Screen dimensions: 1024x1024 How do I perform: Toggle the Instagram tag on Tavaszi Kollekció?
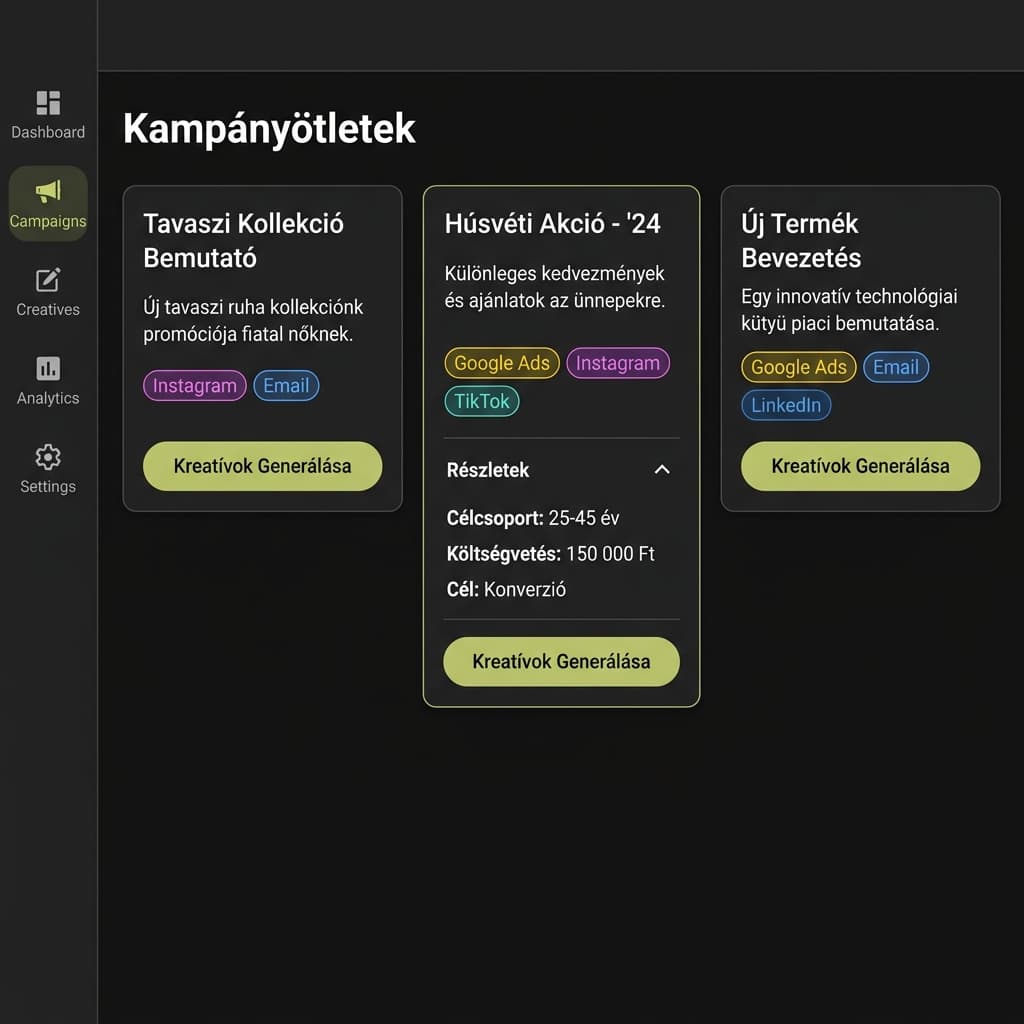(194, 385)
